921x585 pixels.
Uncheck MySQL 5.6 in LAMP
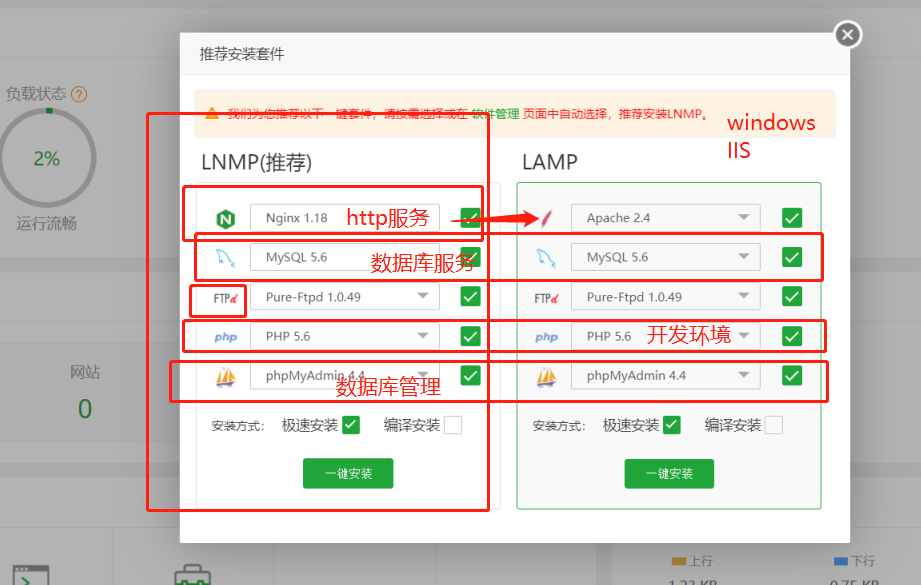click(792, 257)
